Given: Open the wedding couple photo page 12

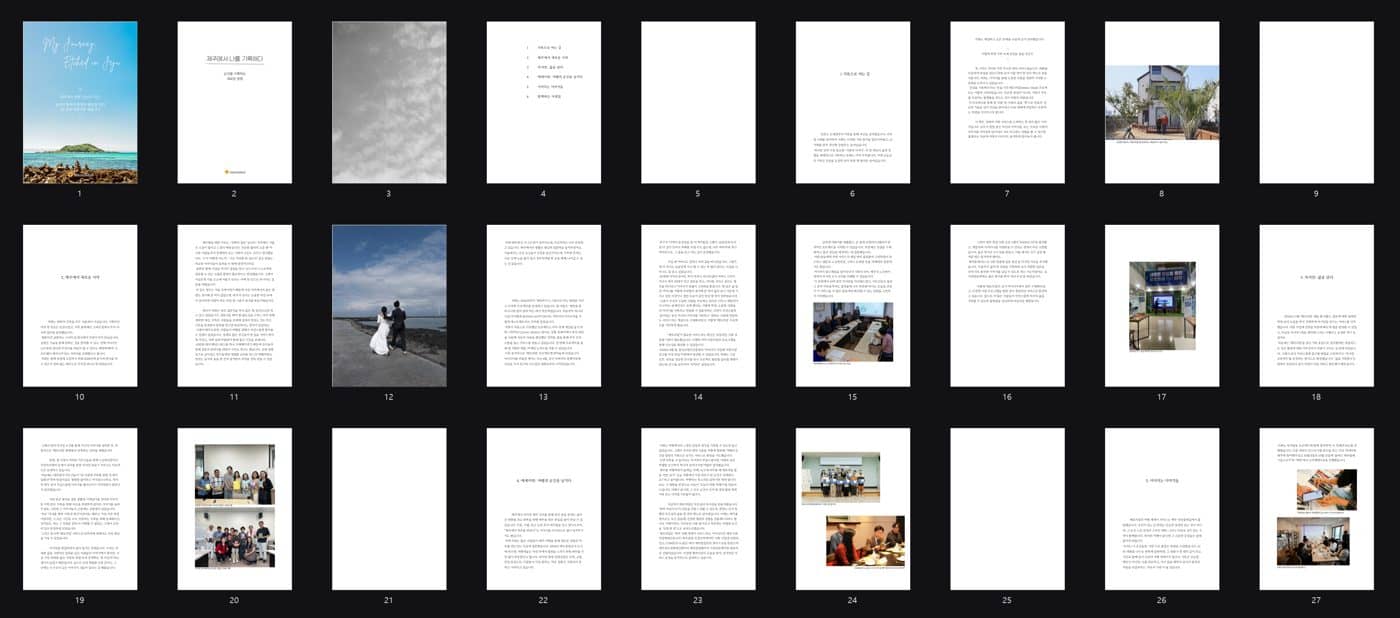Looking at the screenshot, I should (389, 305).
